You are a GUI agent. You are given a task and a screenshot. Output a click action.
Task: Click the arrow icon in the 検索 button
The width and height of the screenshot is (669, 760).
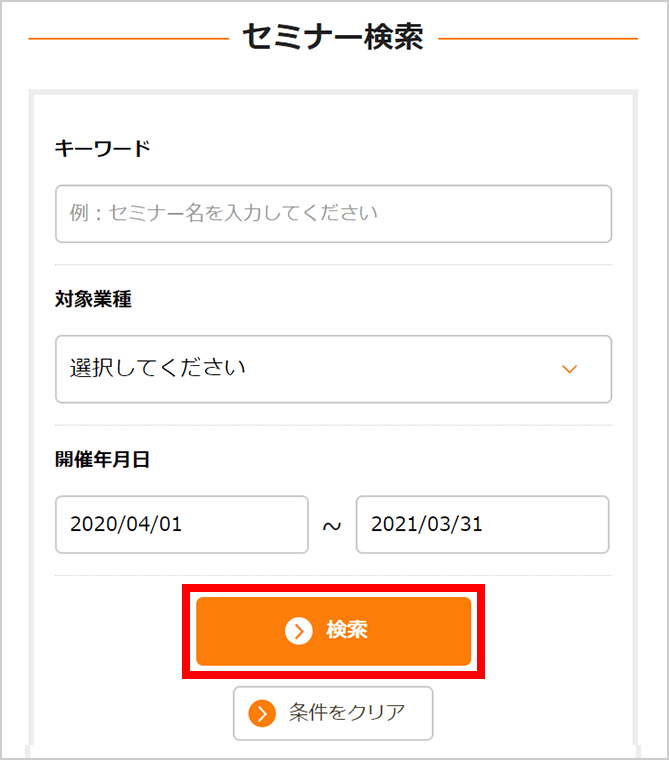pyautogui.click(x=298, y=631)
